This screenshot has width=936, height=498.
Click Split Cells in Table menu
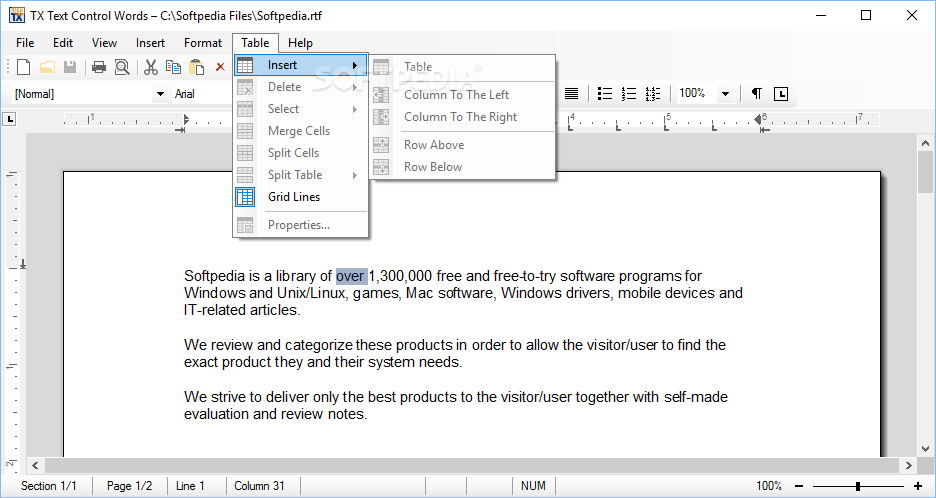[x=300, y=153]
